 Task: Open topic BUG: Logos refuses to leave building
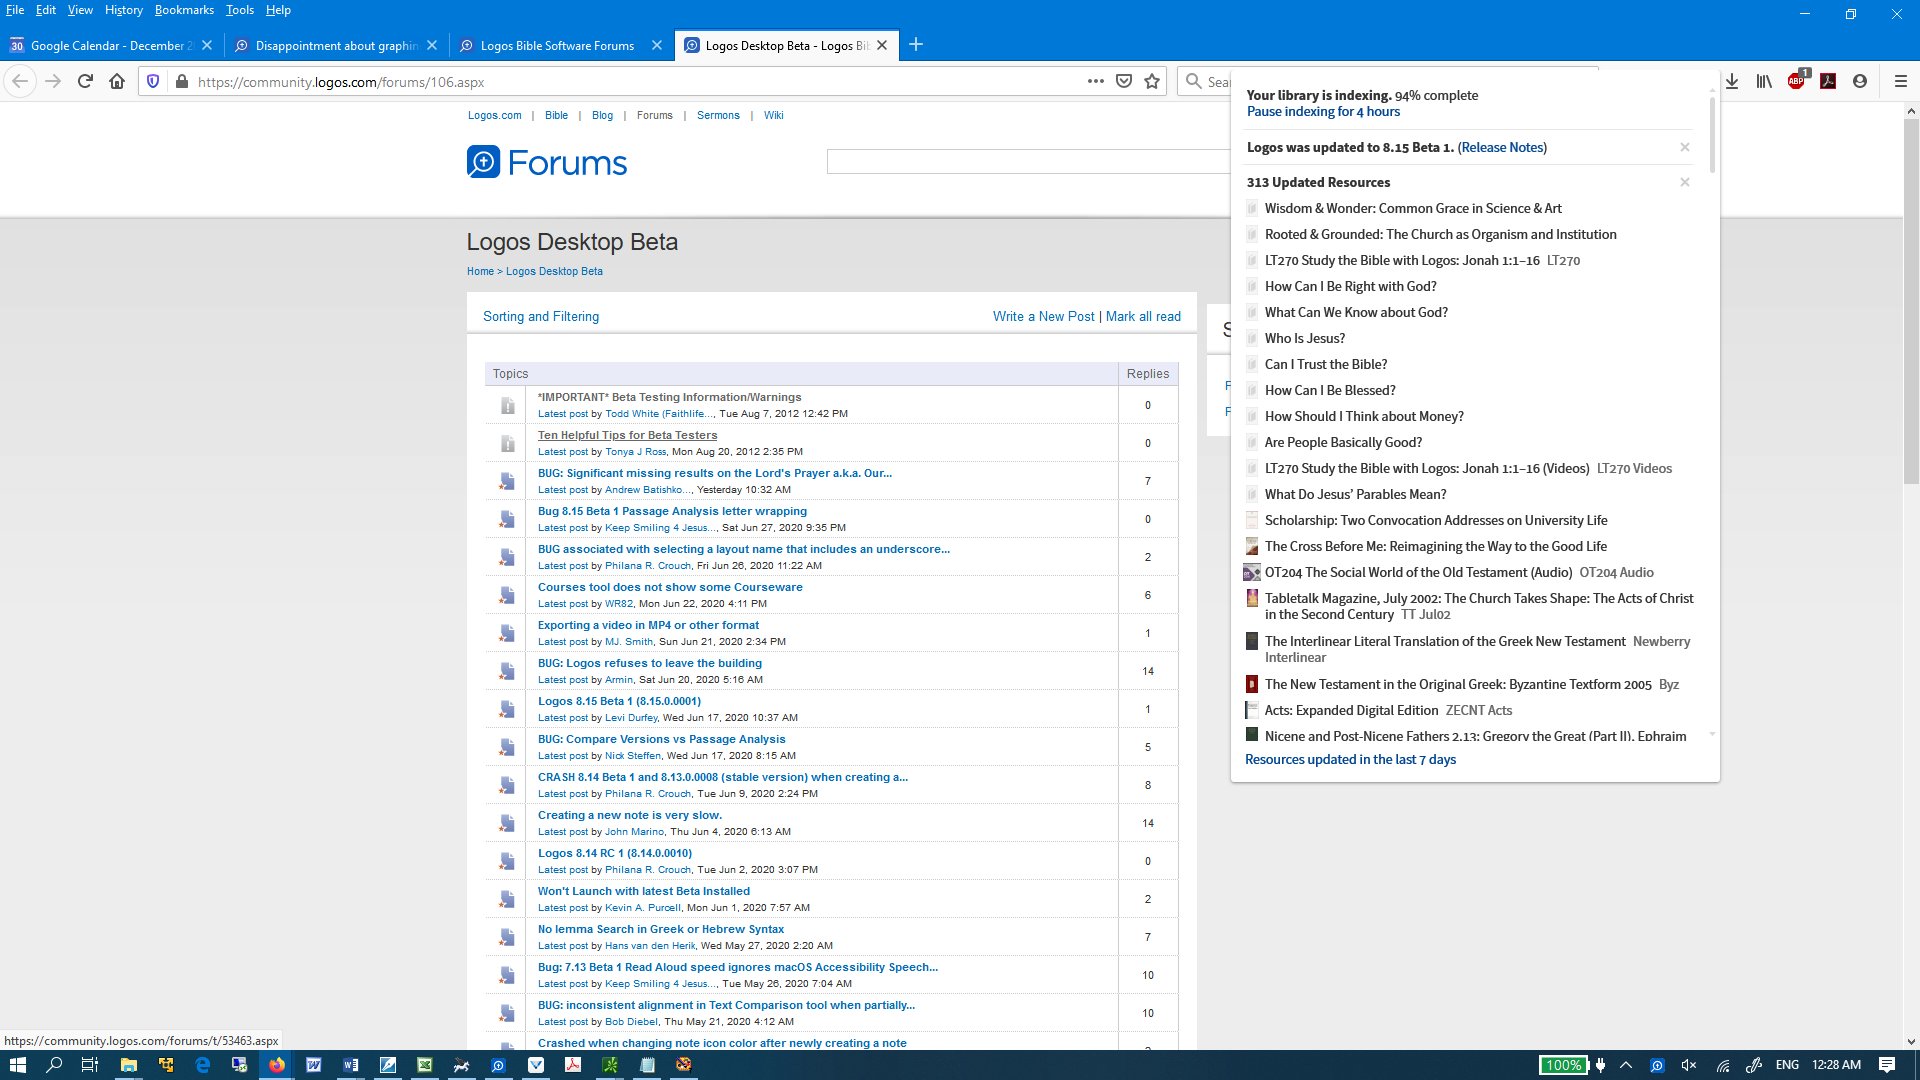pos(649,663)
